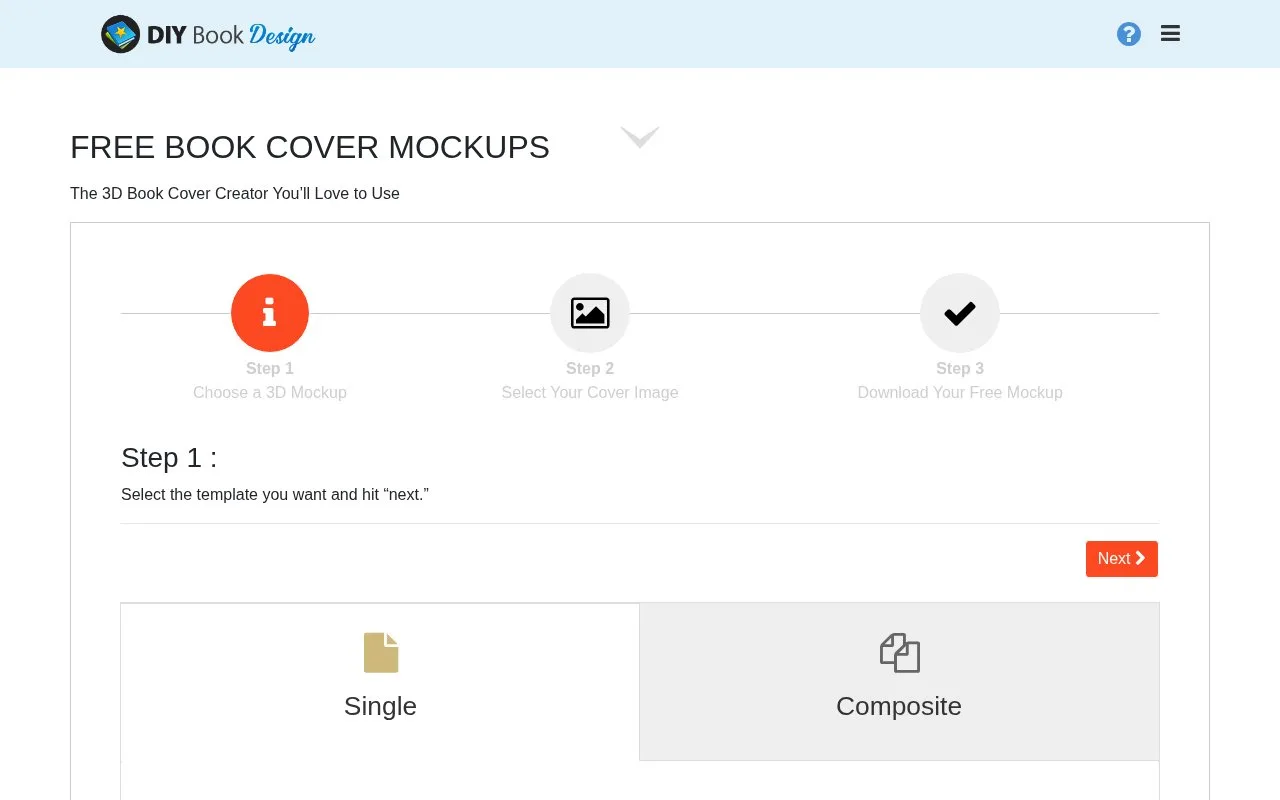Click the '3D Book Cover Creator' tagline text
The height and width of the screenshot is (800, 1280).
click(x=235, y=193)
